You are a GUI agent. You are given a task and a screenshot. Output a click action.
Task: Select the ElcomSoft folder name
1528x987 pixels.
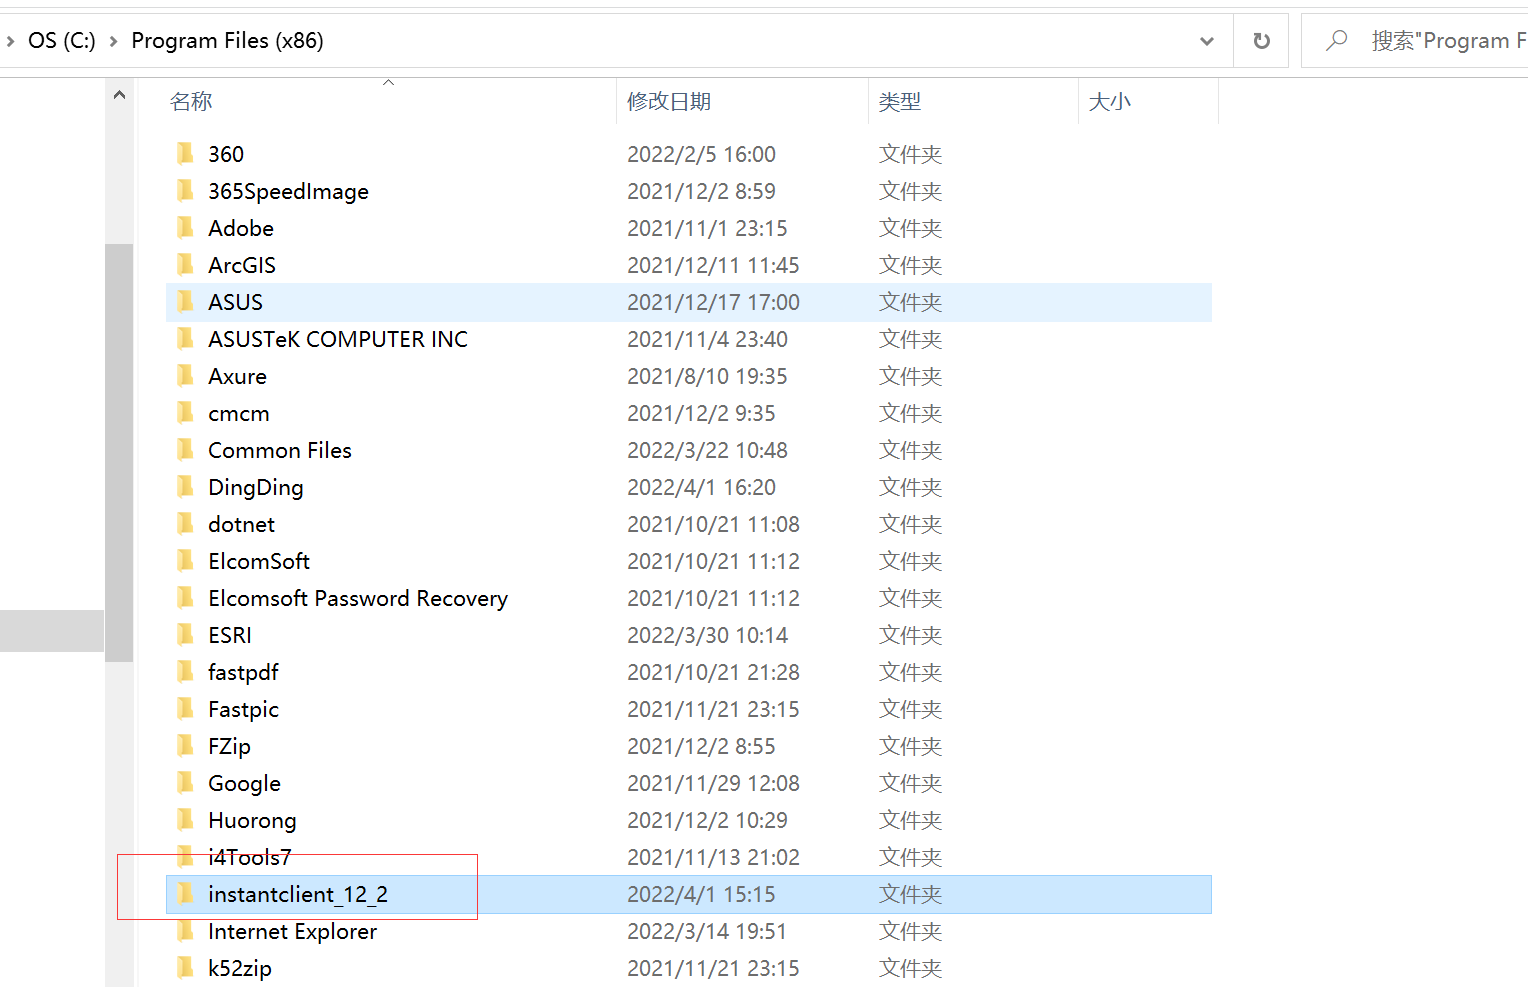pyautogui.click(x=259, y=561)
